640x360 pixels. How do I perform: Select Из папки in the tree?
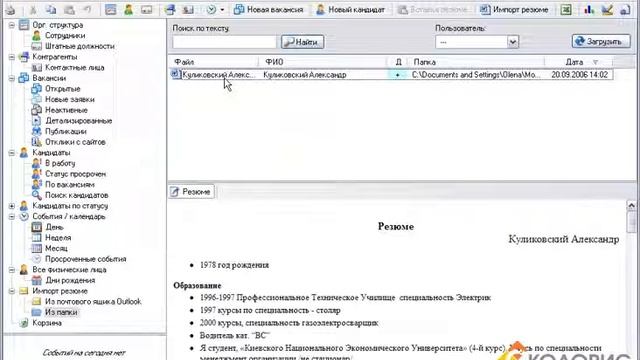coord(61,312)
